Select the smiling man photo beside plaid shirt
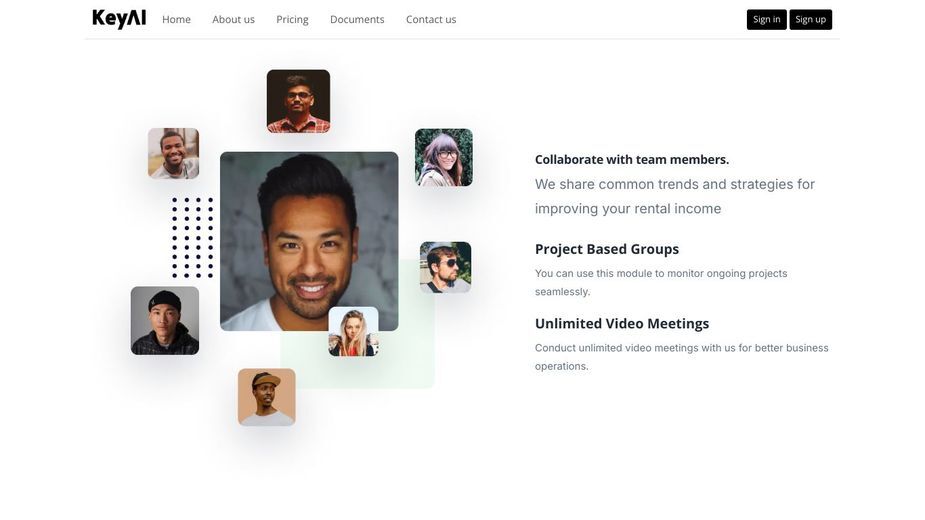 coord(173,153)
